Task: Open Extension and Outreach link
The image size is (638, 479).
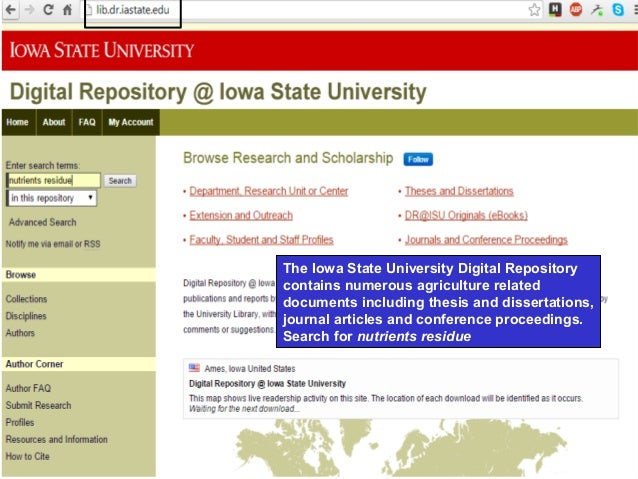Action: point(241,215)
